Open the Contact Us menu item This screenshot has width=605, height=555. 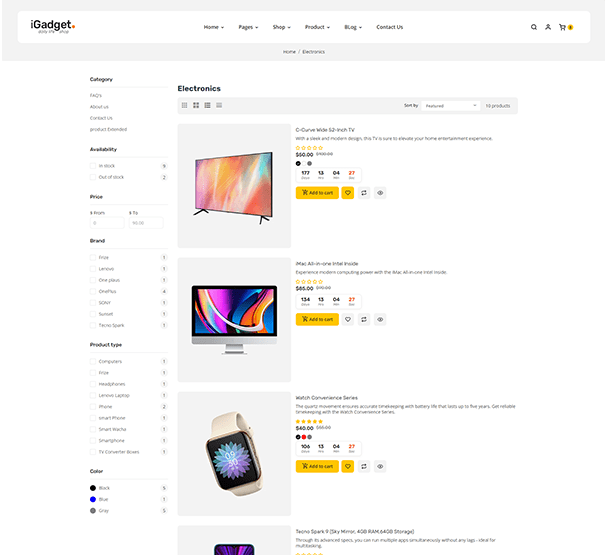tap(390, 27)
